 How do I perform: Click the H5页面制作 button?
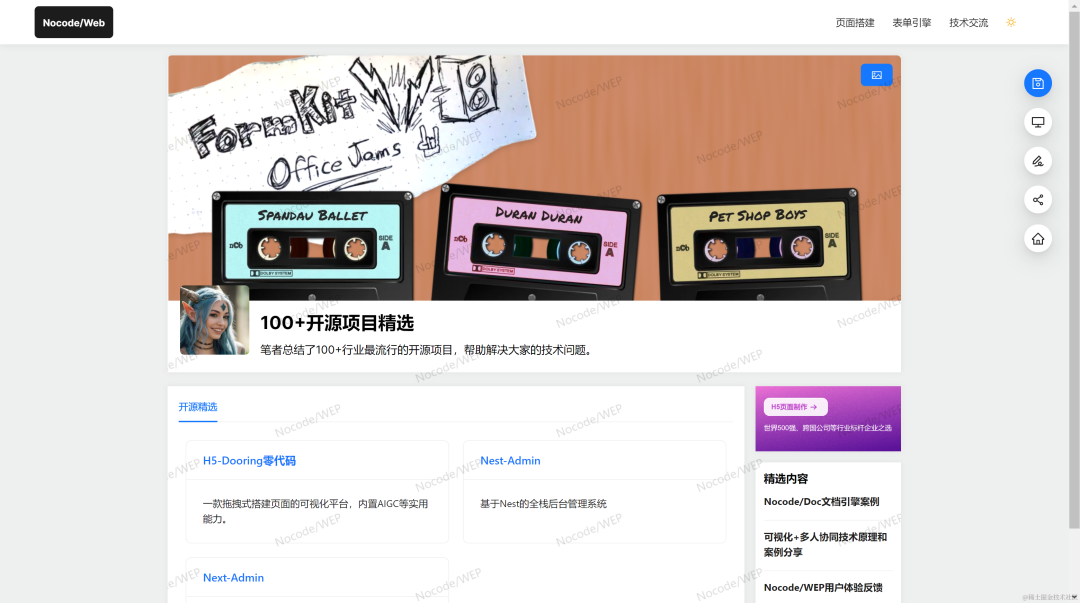tap(795, 407)
